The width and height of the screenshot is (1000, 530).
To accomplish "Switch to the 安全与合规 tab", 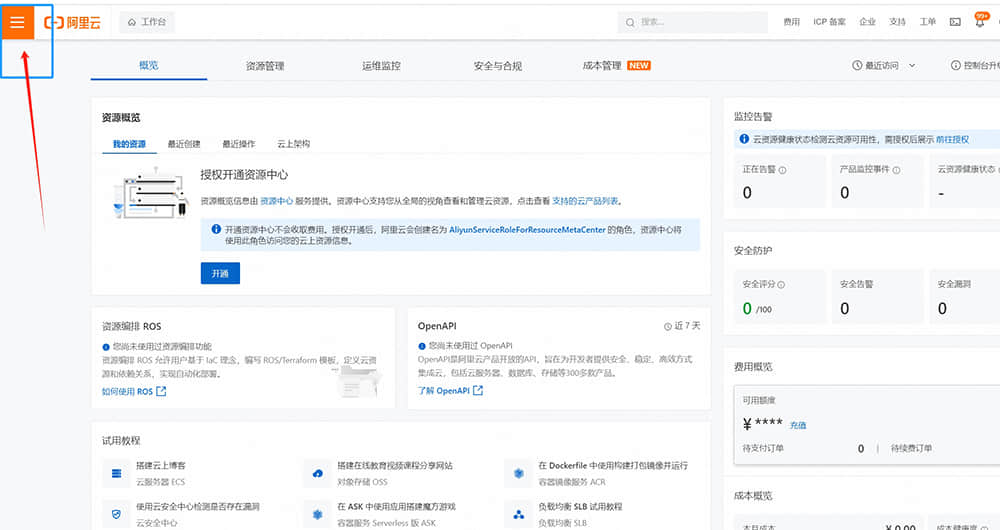I will pos(497,66).
